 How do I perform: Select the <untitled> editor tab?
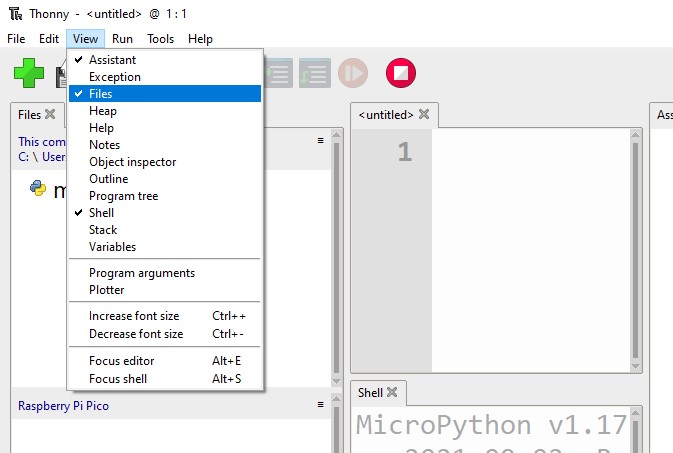point(386,115)
